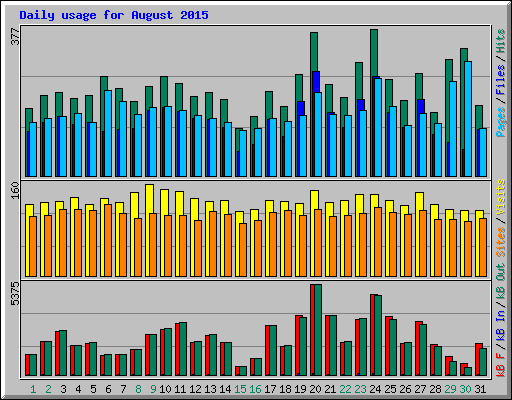Click day label 26 on the x-axis

click(x=405, y=389)
